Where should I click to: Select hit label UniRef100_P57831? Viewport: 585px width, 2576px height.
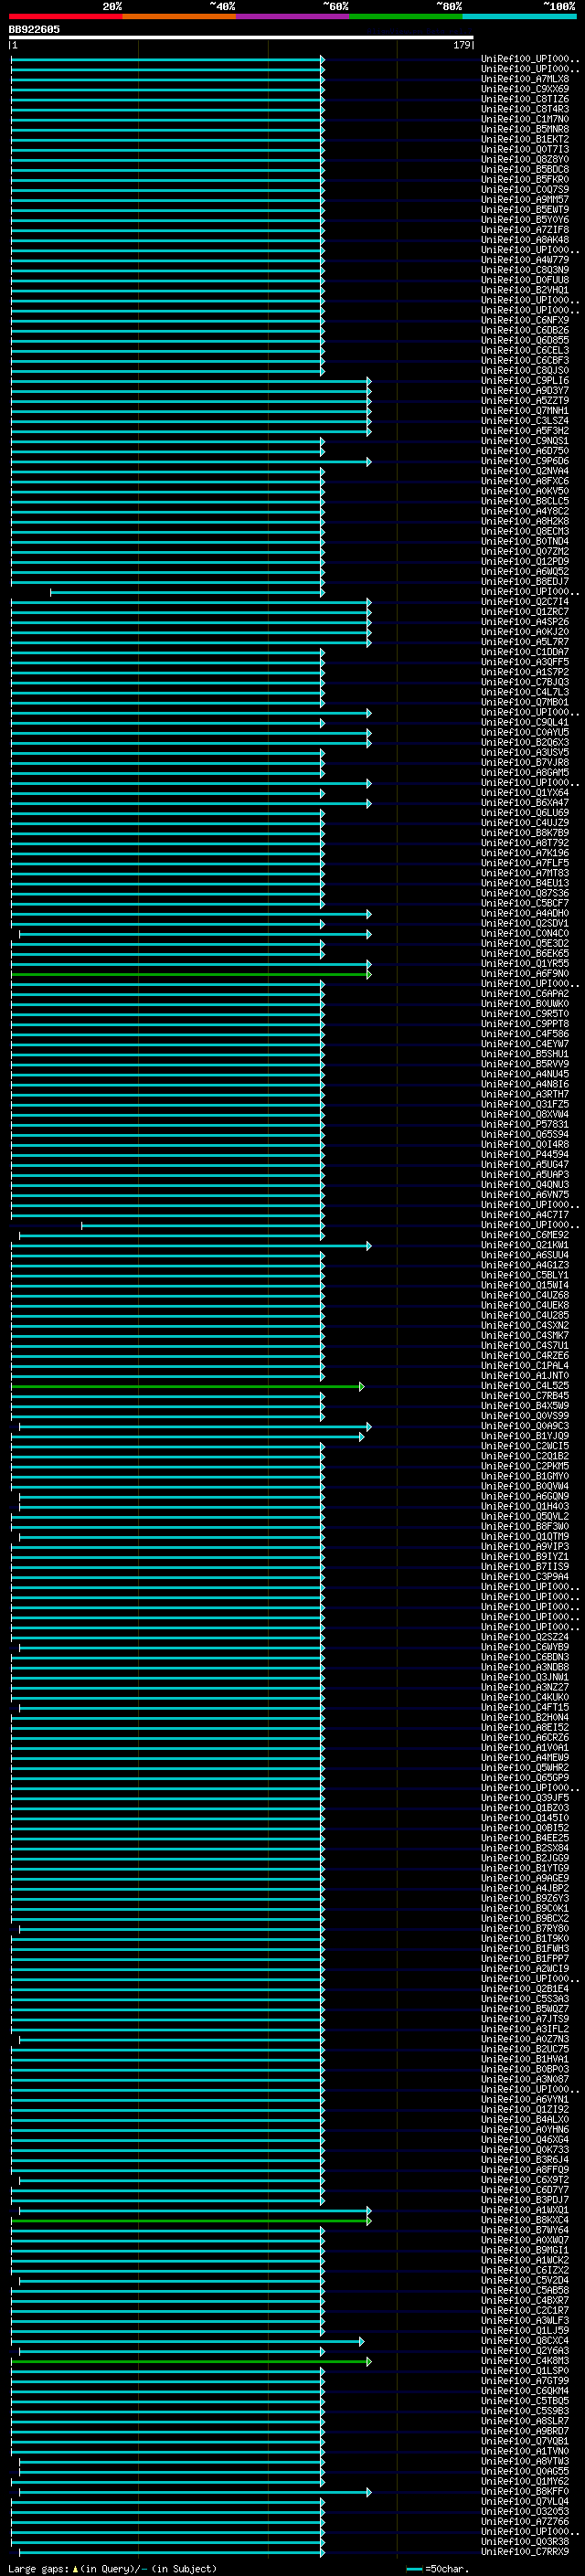click(525, 1124)
